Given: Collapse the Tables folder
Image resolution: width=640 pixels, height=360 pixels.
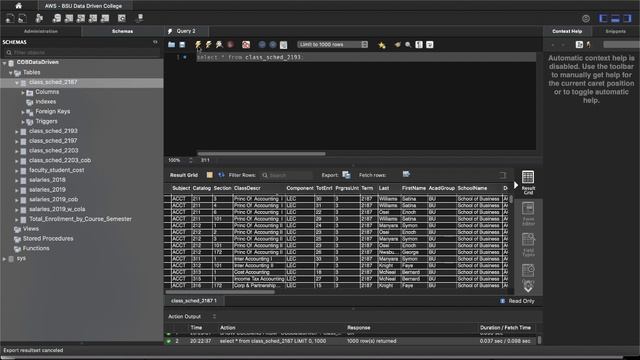Looking at the screenshot, I should pos(11,73).
